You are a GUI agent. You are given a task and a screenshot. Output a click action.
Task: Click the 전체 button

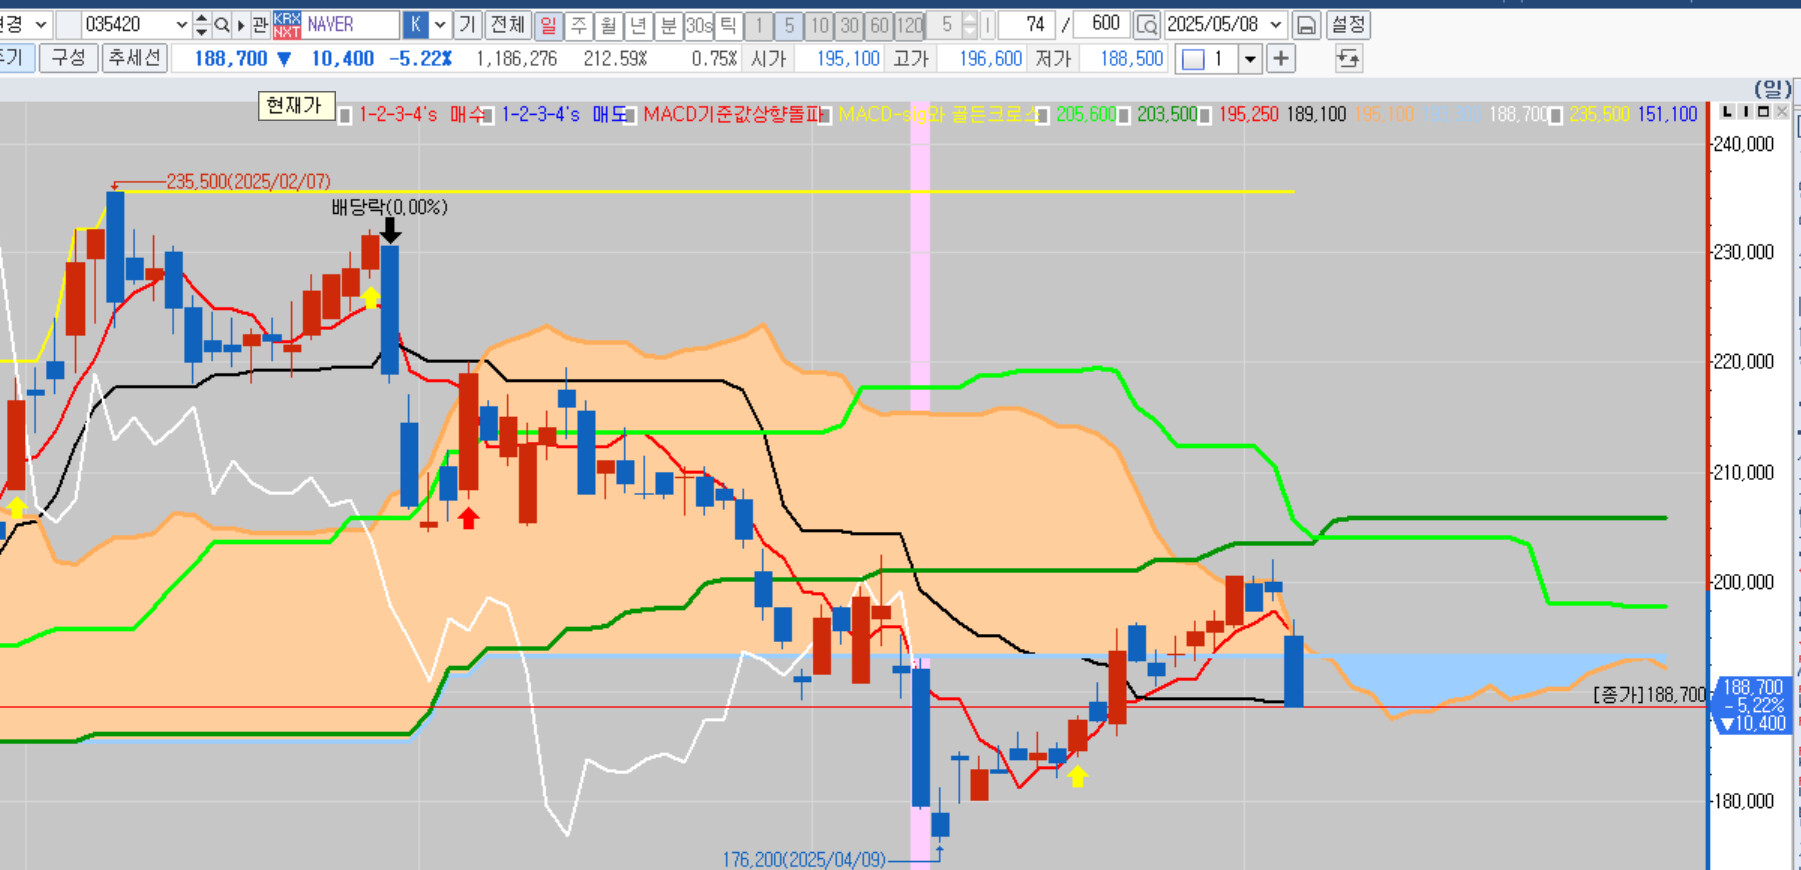(x=508, y=25)
